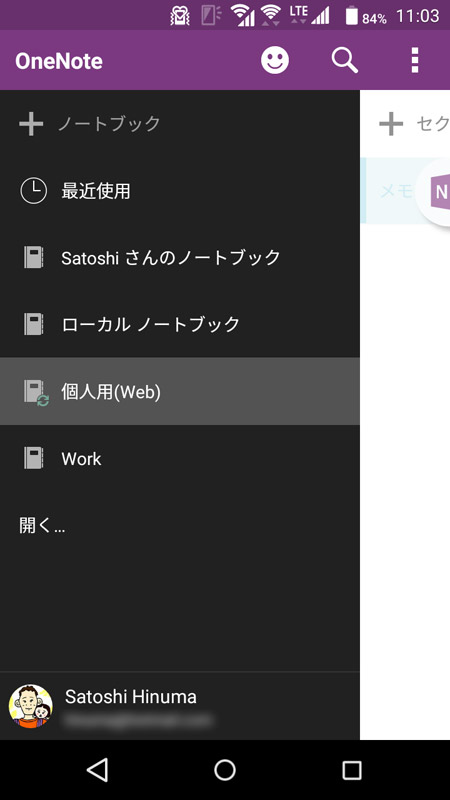Tap the clock icon for 最近使用

pyautogui.click(x=34, y=191)
